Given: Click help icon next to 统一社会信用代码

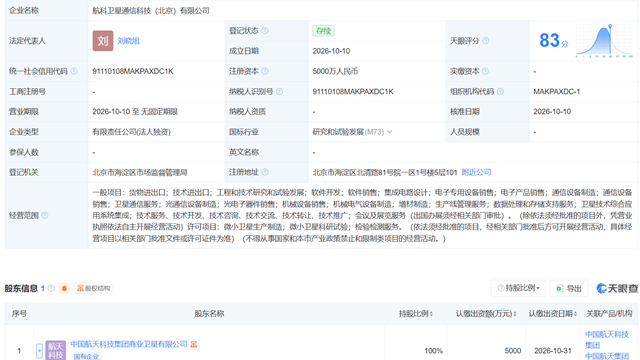Looking at the screenshot, I should point(73,71).
